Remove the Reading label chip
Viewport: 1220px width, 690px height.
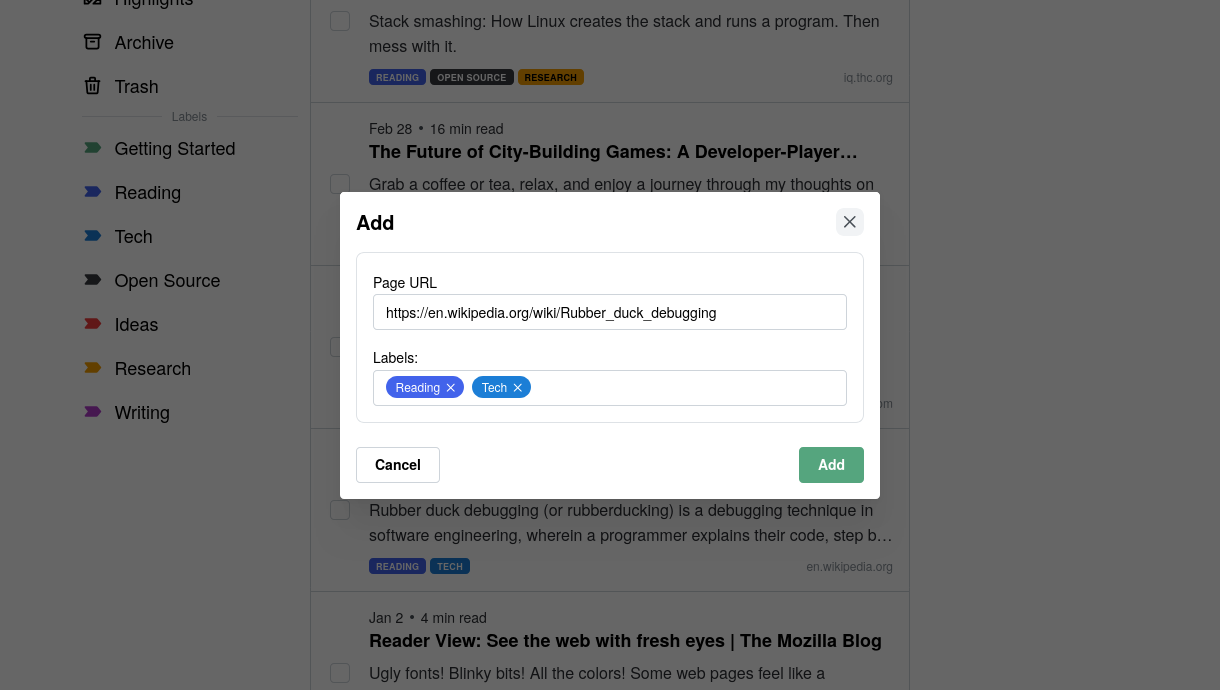point(451,388)
